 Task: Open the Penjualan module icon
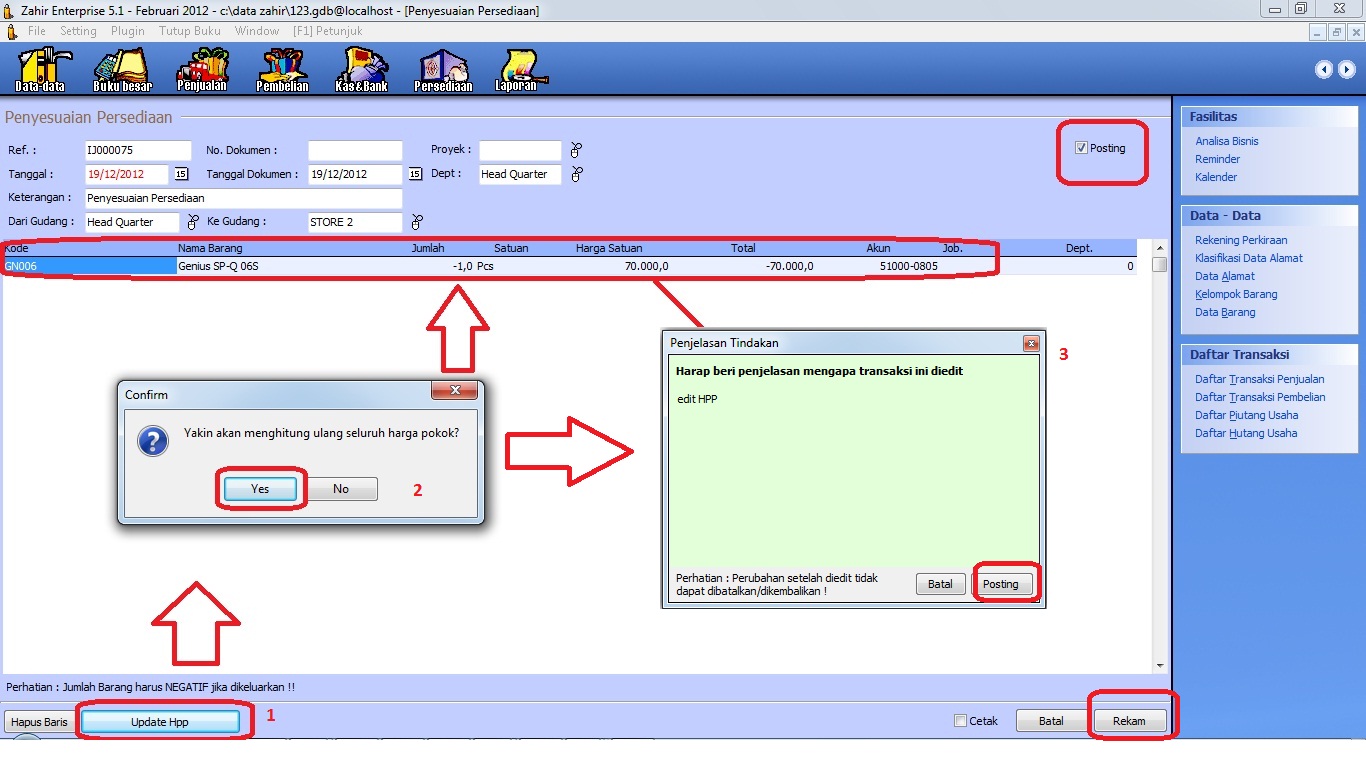tap(202, 69)
